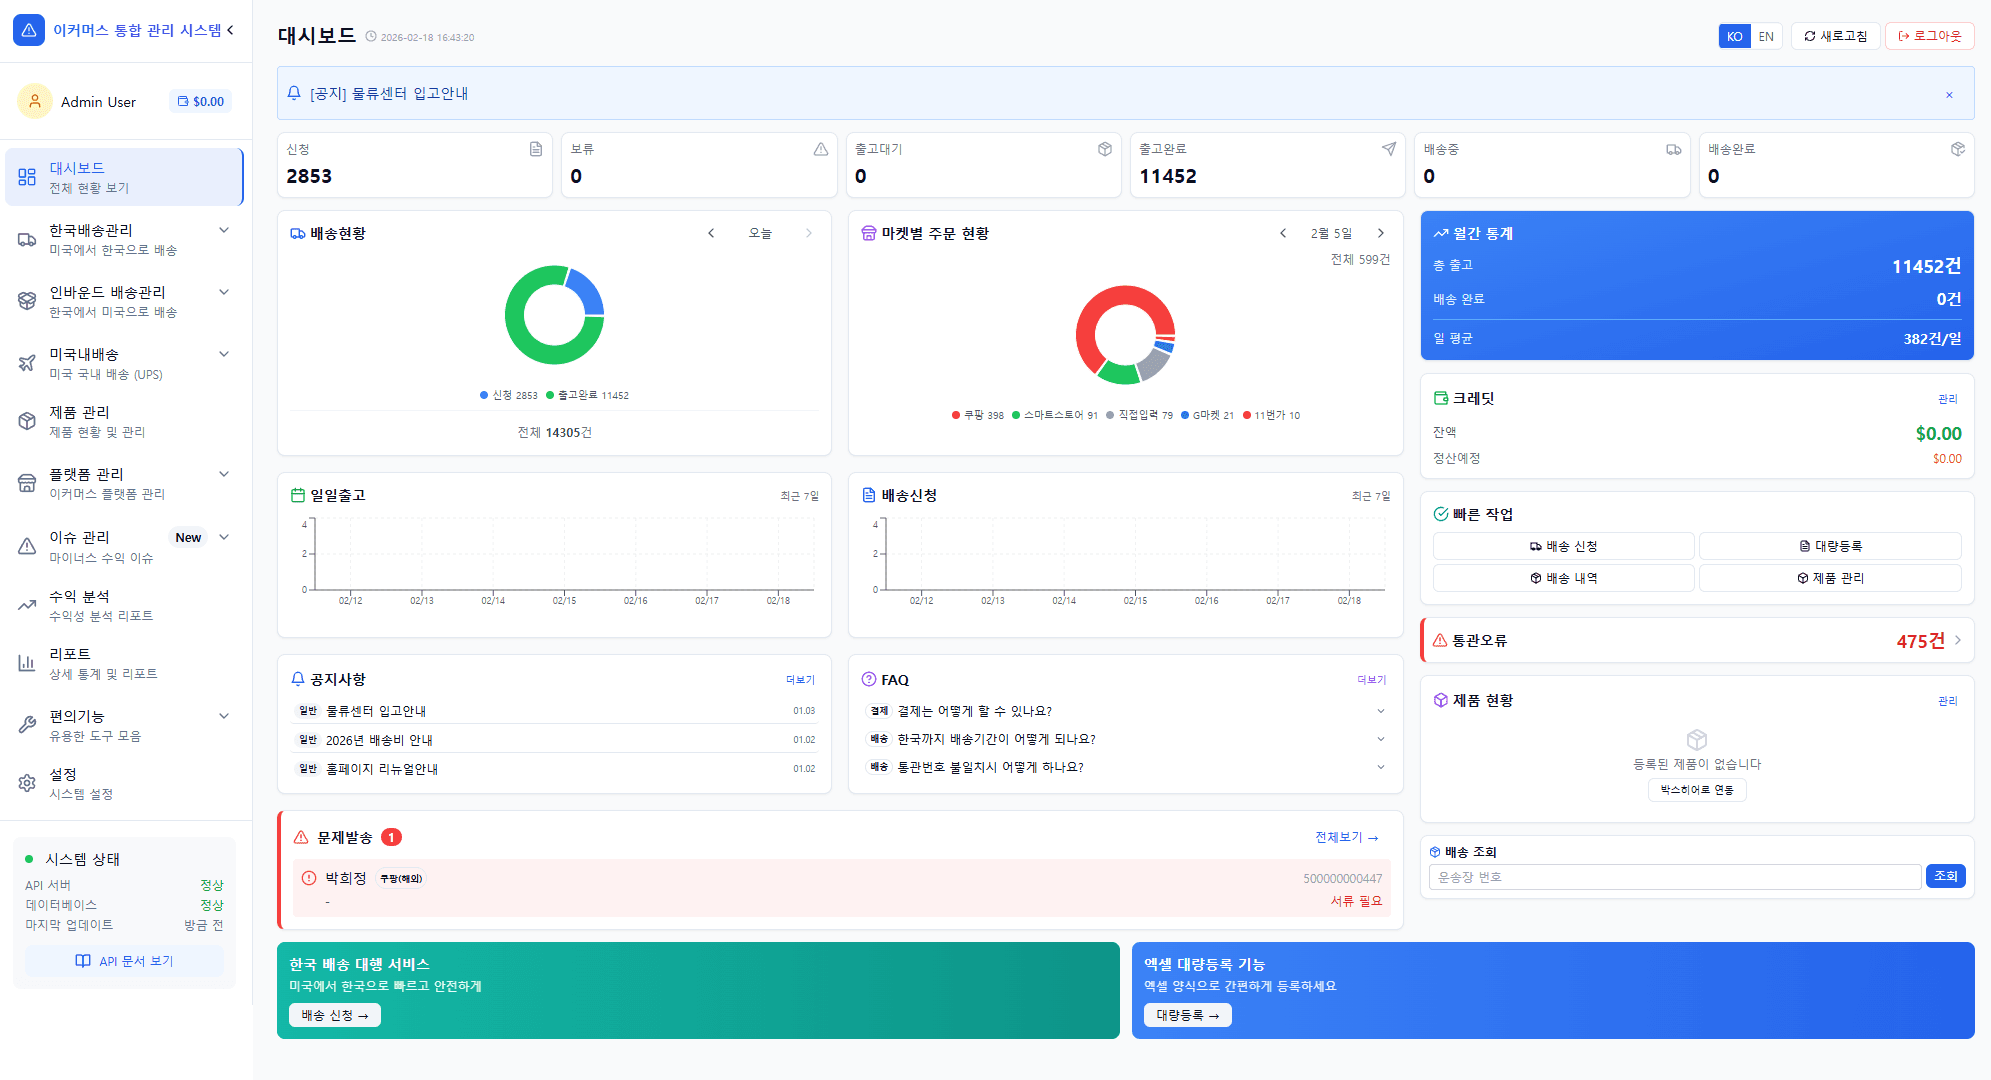Collapse the sidebar with the chevron
Screen dimensions: 1991x1080
(x=231, y=30)
